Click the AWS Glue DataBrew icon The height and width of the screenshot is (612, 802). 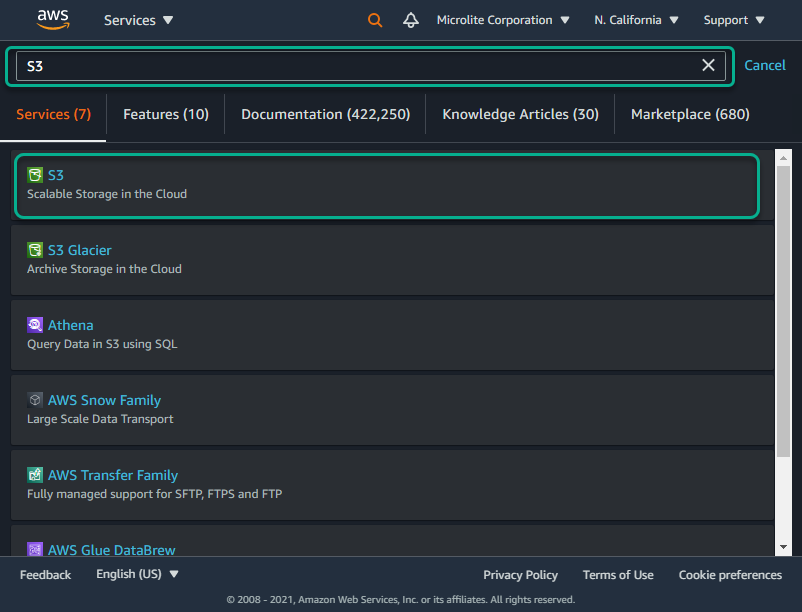point(35,549)
